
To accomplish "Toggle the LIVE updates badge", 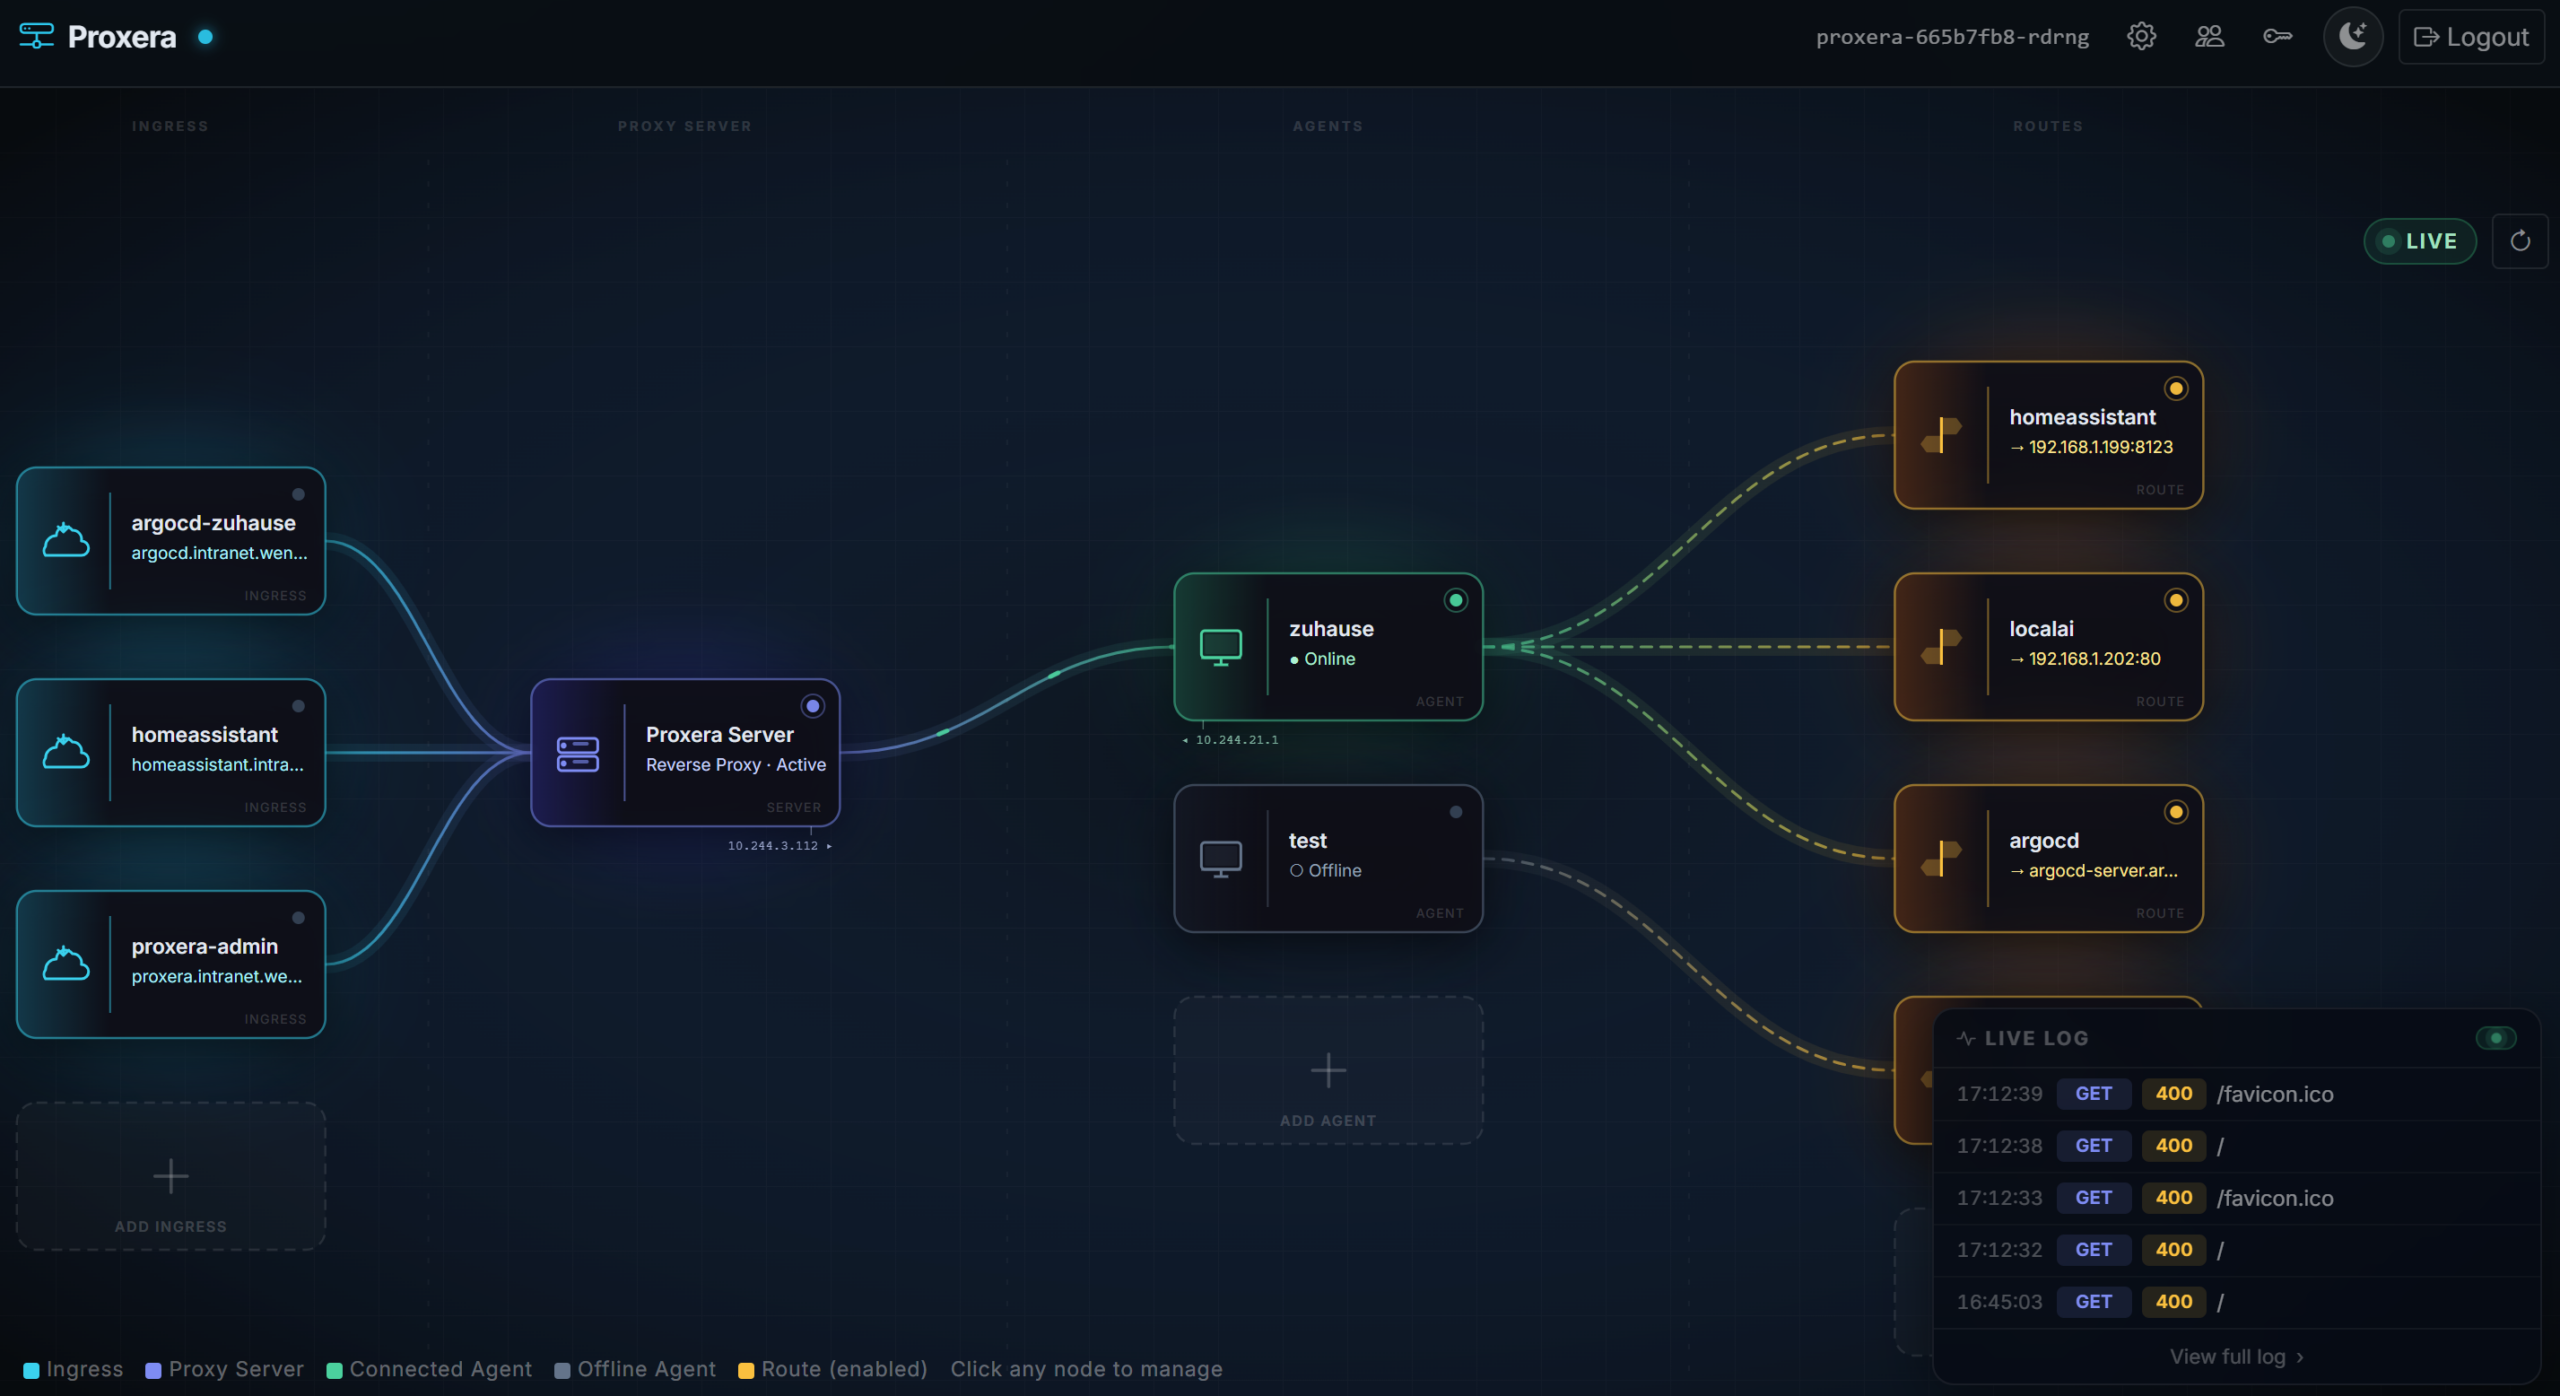I will [2420, 241].
